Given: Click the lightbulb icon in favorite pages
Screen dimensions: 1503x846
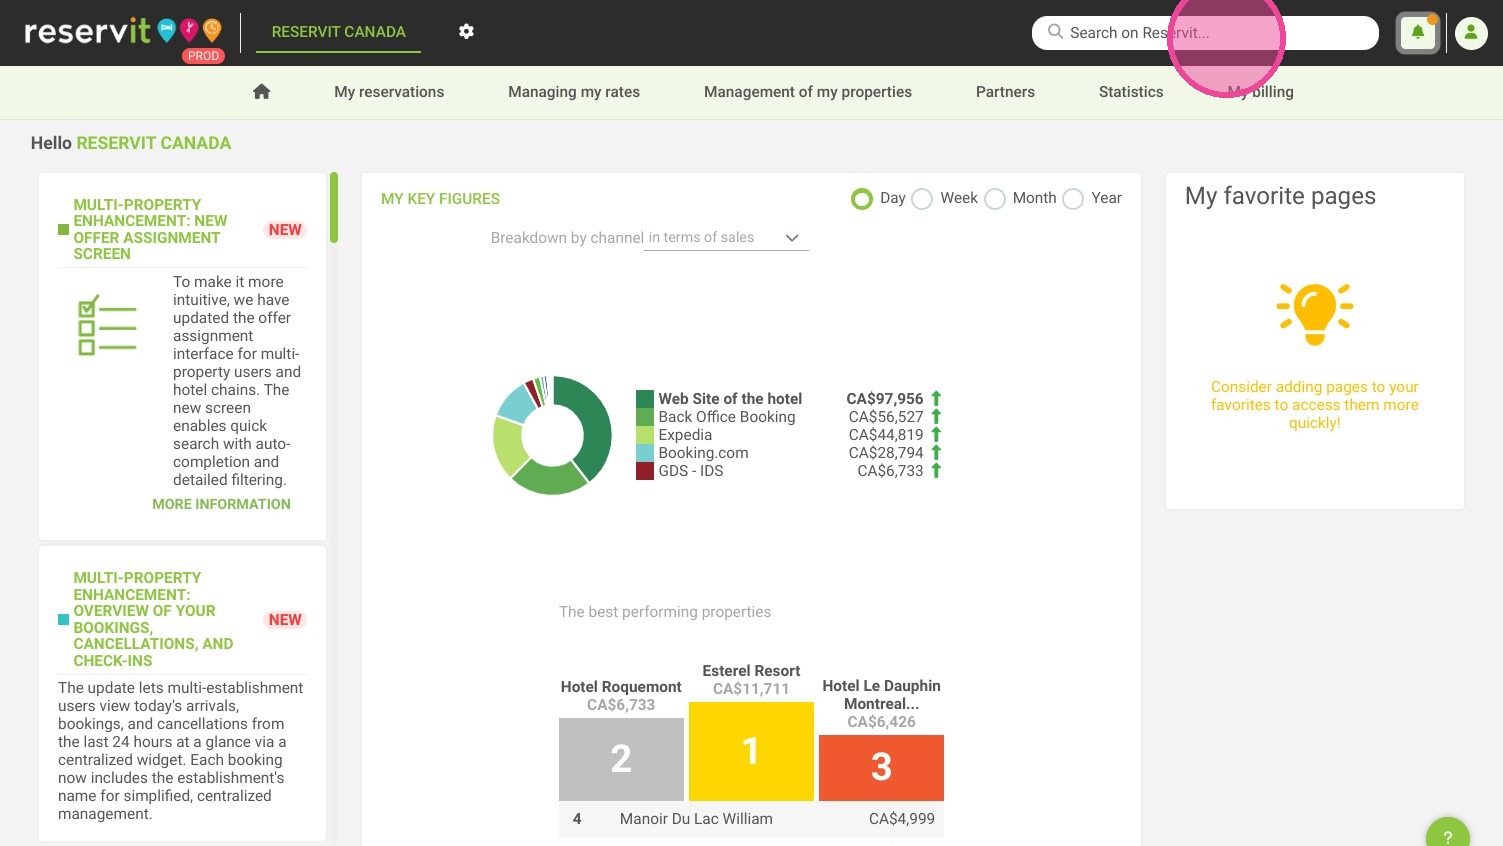Looking at the screenshot, I should (1314, 313).
